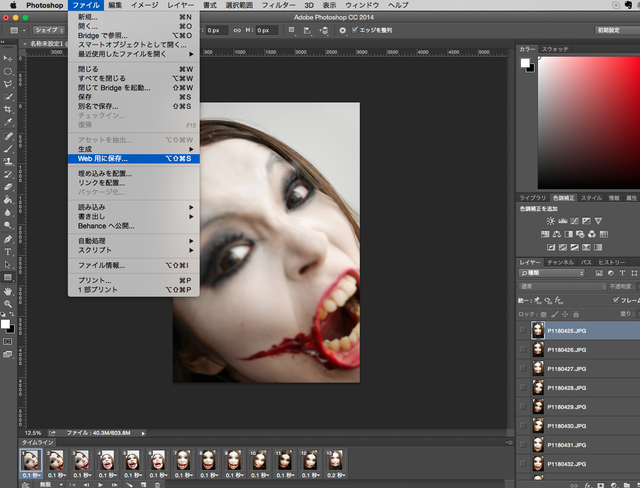Open the loop option 無限 dropdown
The width and height of the screenshot is (640, 488).
coord(50,485)
